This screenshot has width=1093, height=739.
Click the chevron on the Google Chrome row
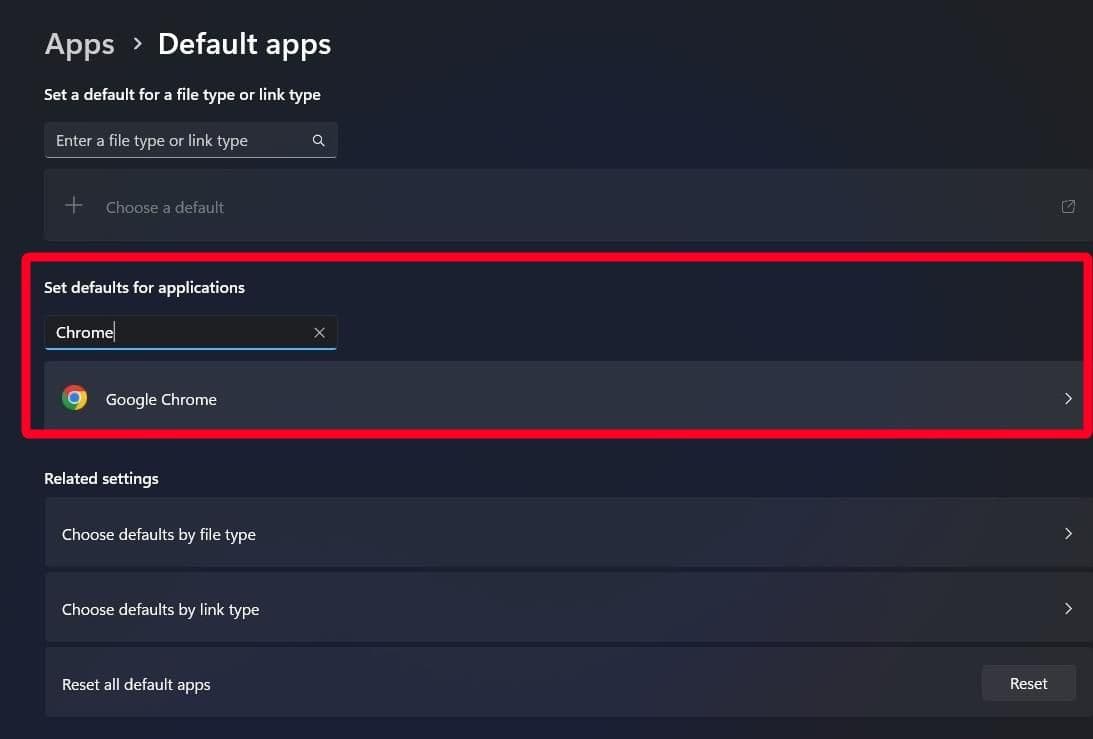1067,398
